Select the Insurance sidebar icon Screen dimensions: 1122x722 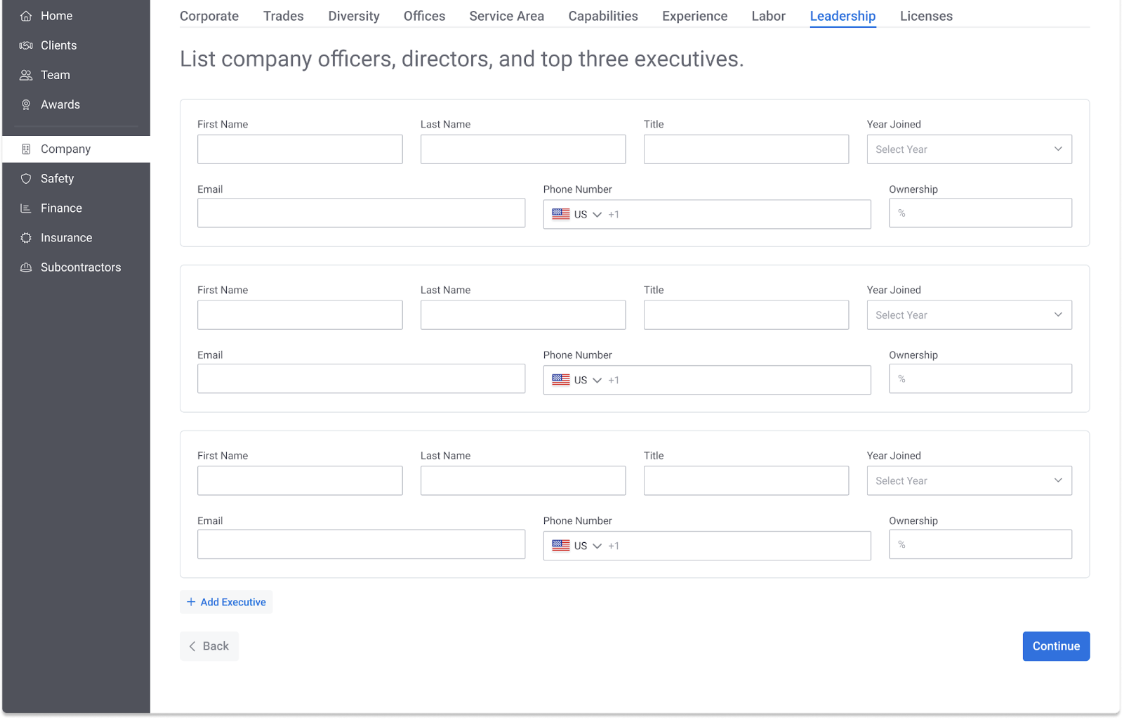click(26, 238)
